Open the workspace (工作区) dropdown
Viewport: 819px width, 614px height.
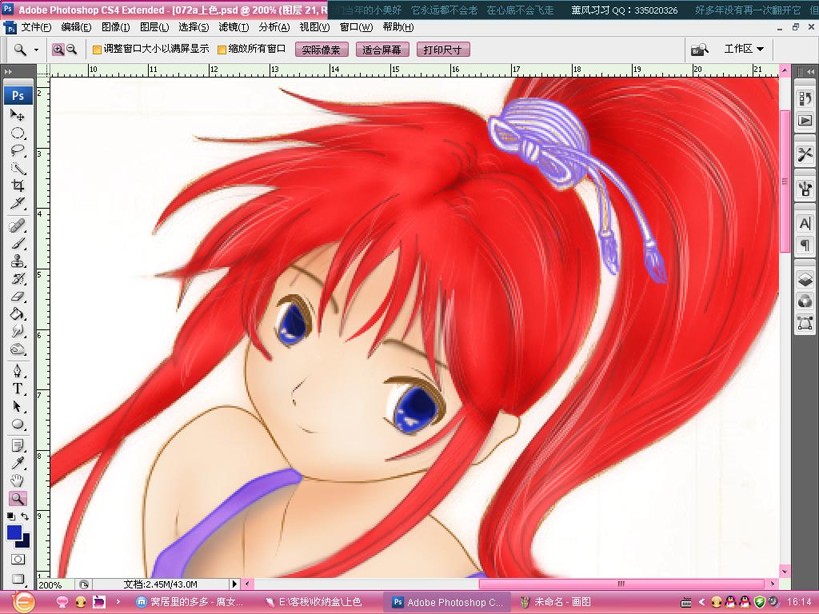(x=744, y=49)
